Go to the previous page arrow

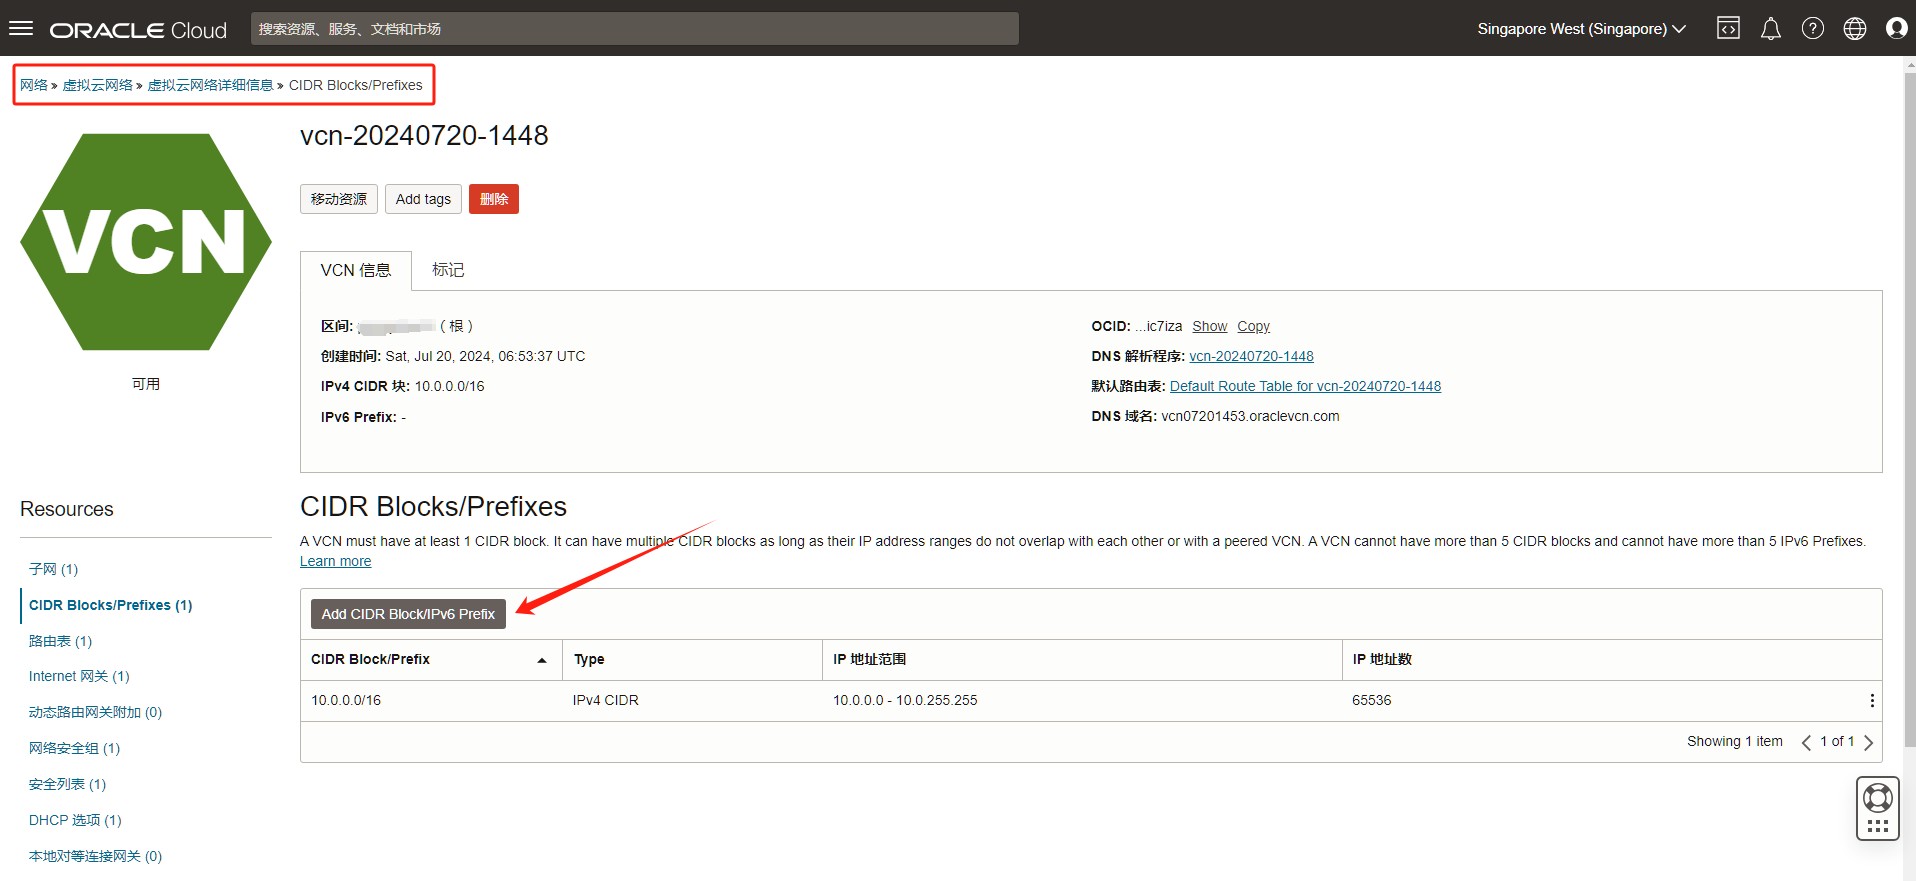tap(1806, 742)
